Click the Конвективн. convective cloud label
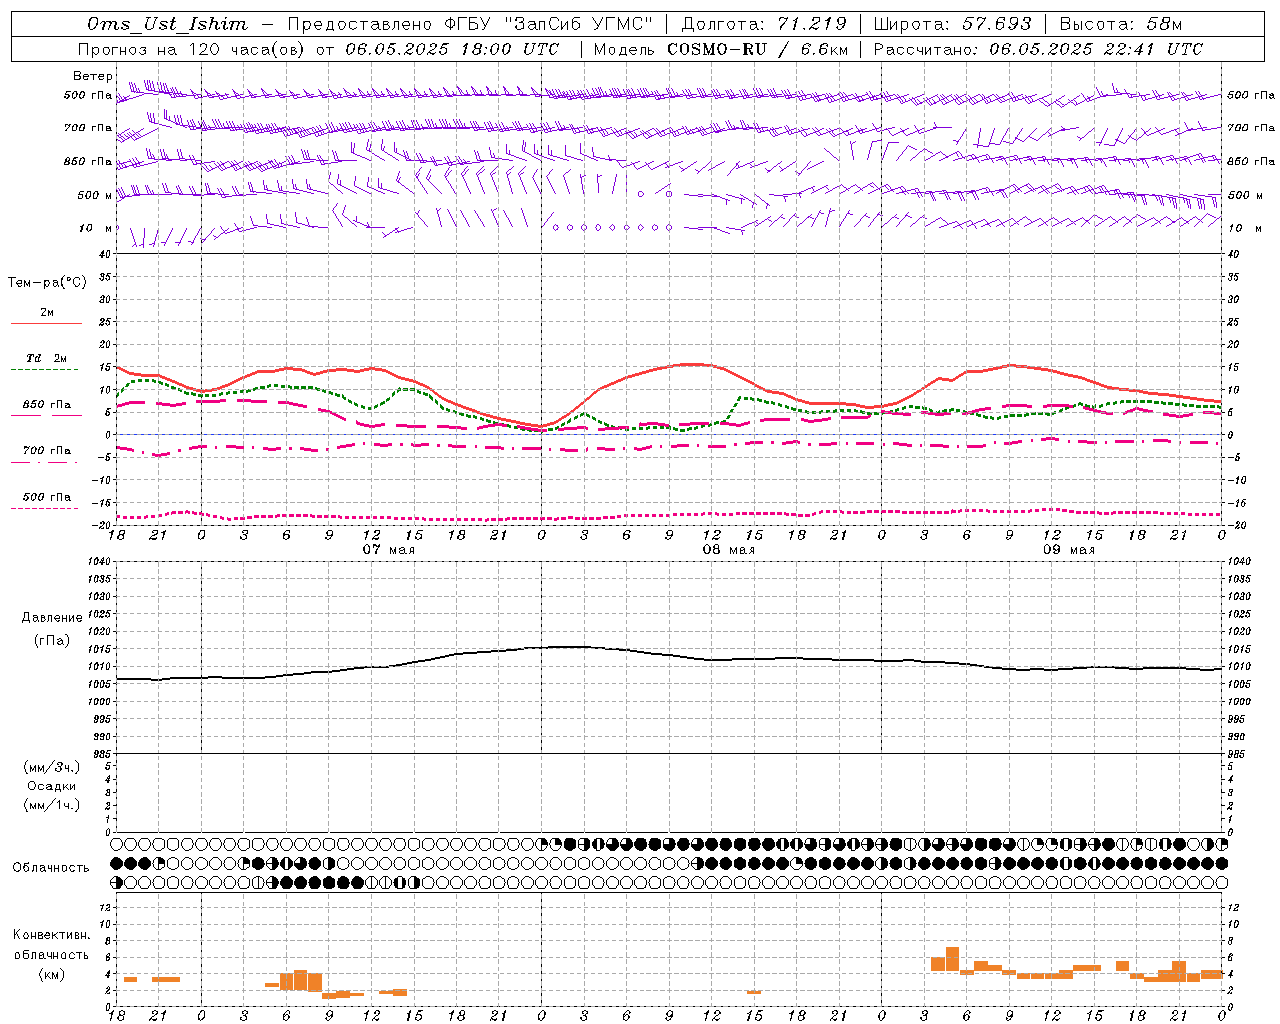The height and width of the screenshot is (1024, 1280). (52, 935)
